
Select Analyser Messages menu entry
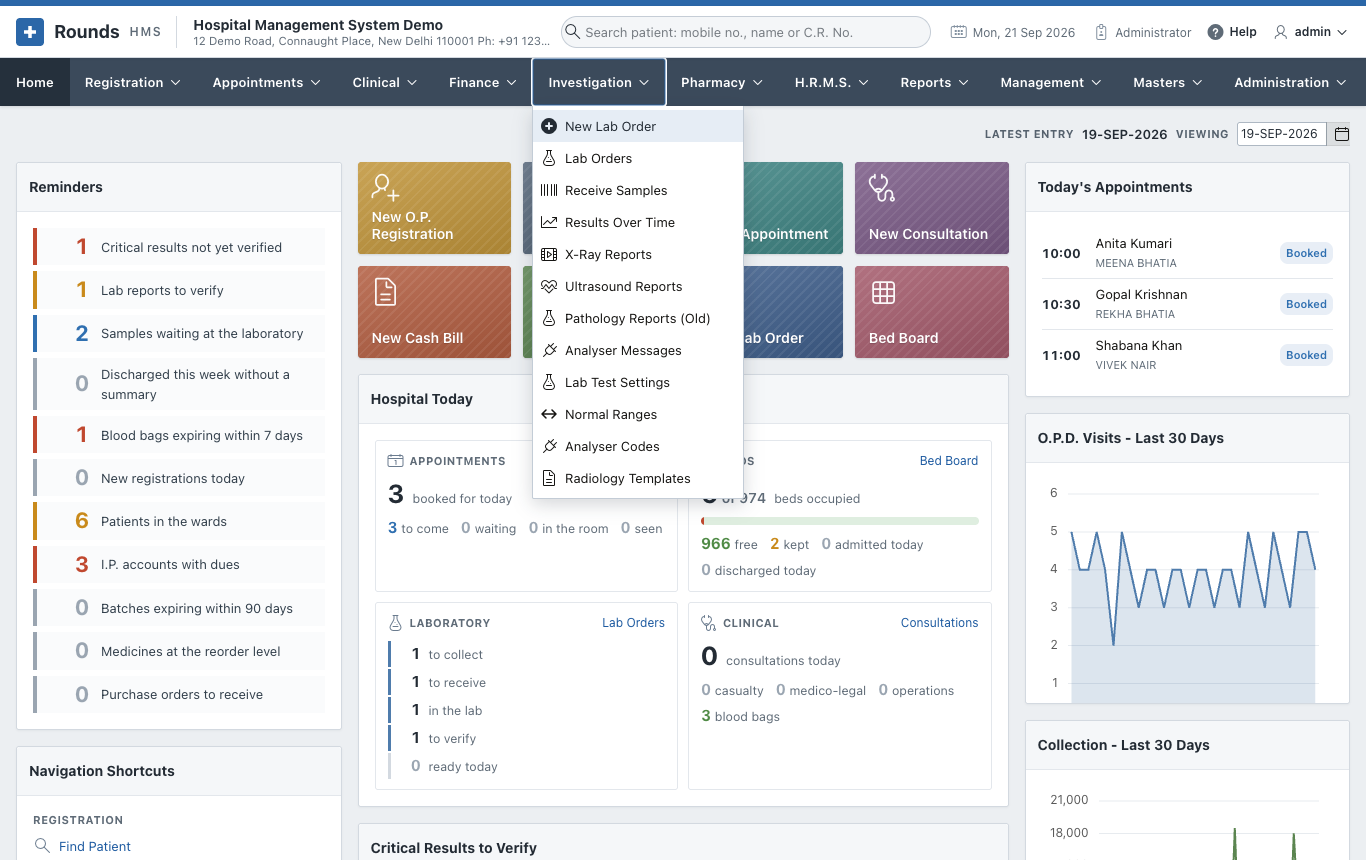coord(638,350)
